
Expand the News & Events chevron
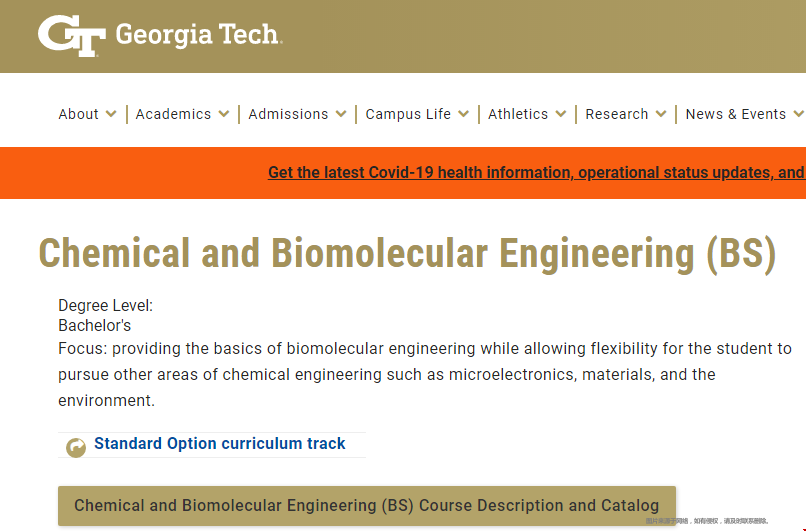pos(799,114)
